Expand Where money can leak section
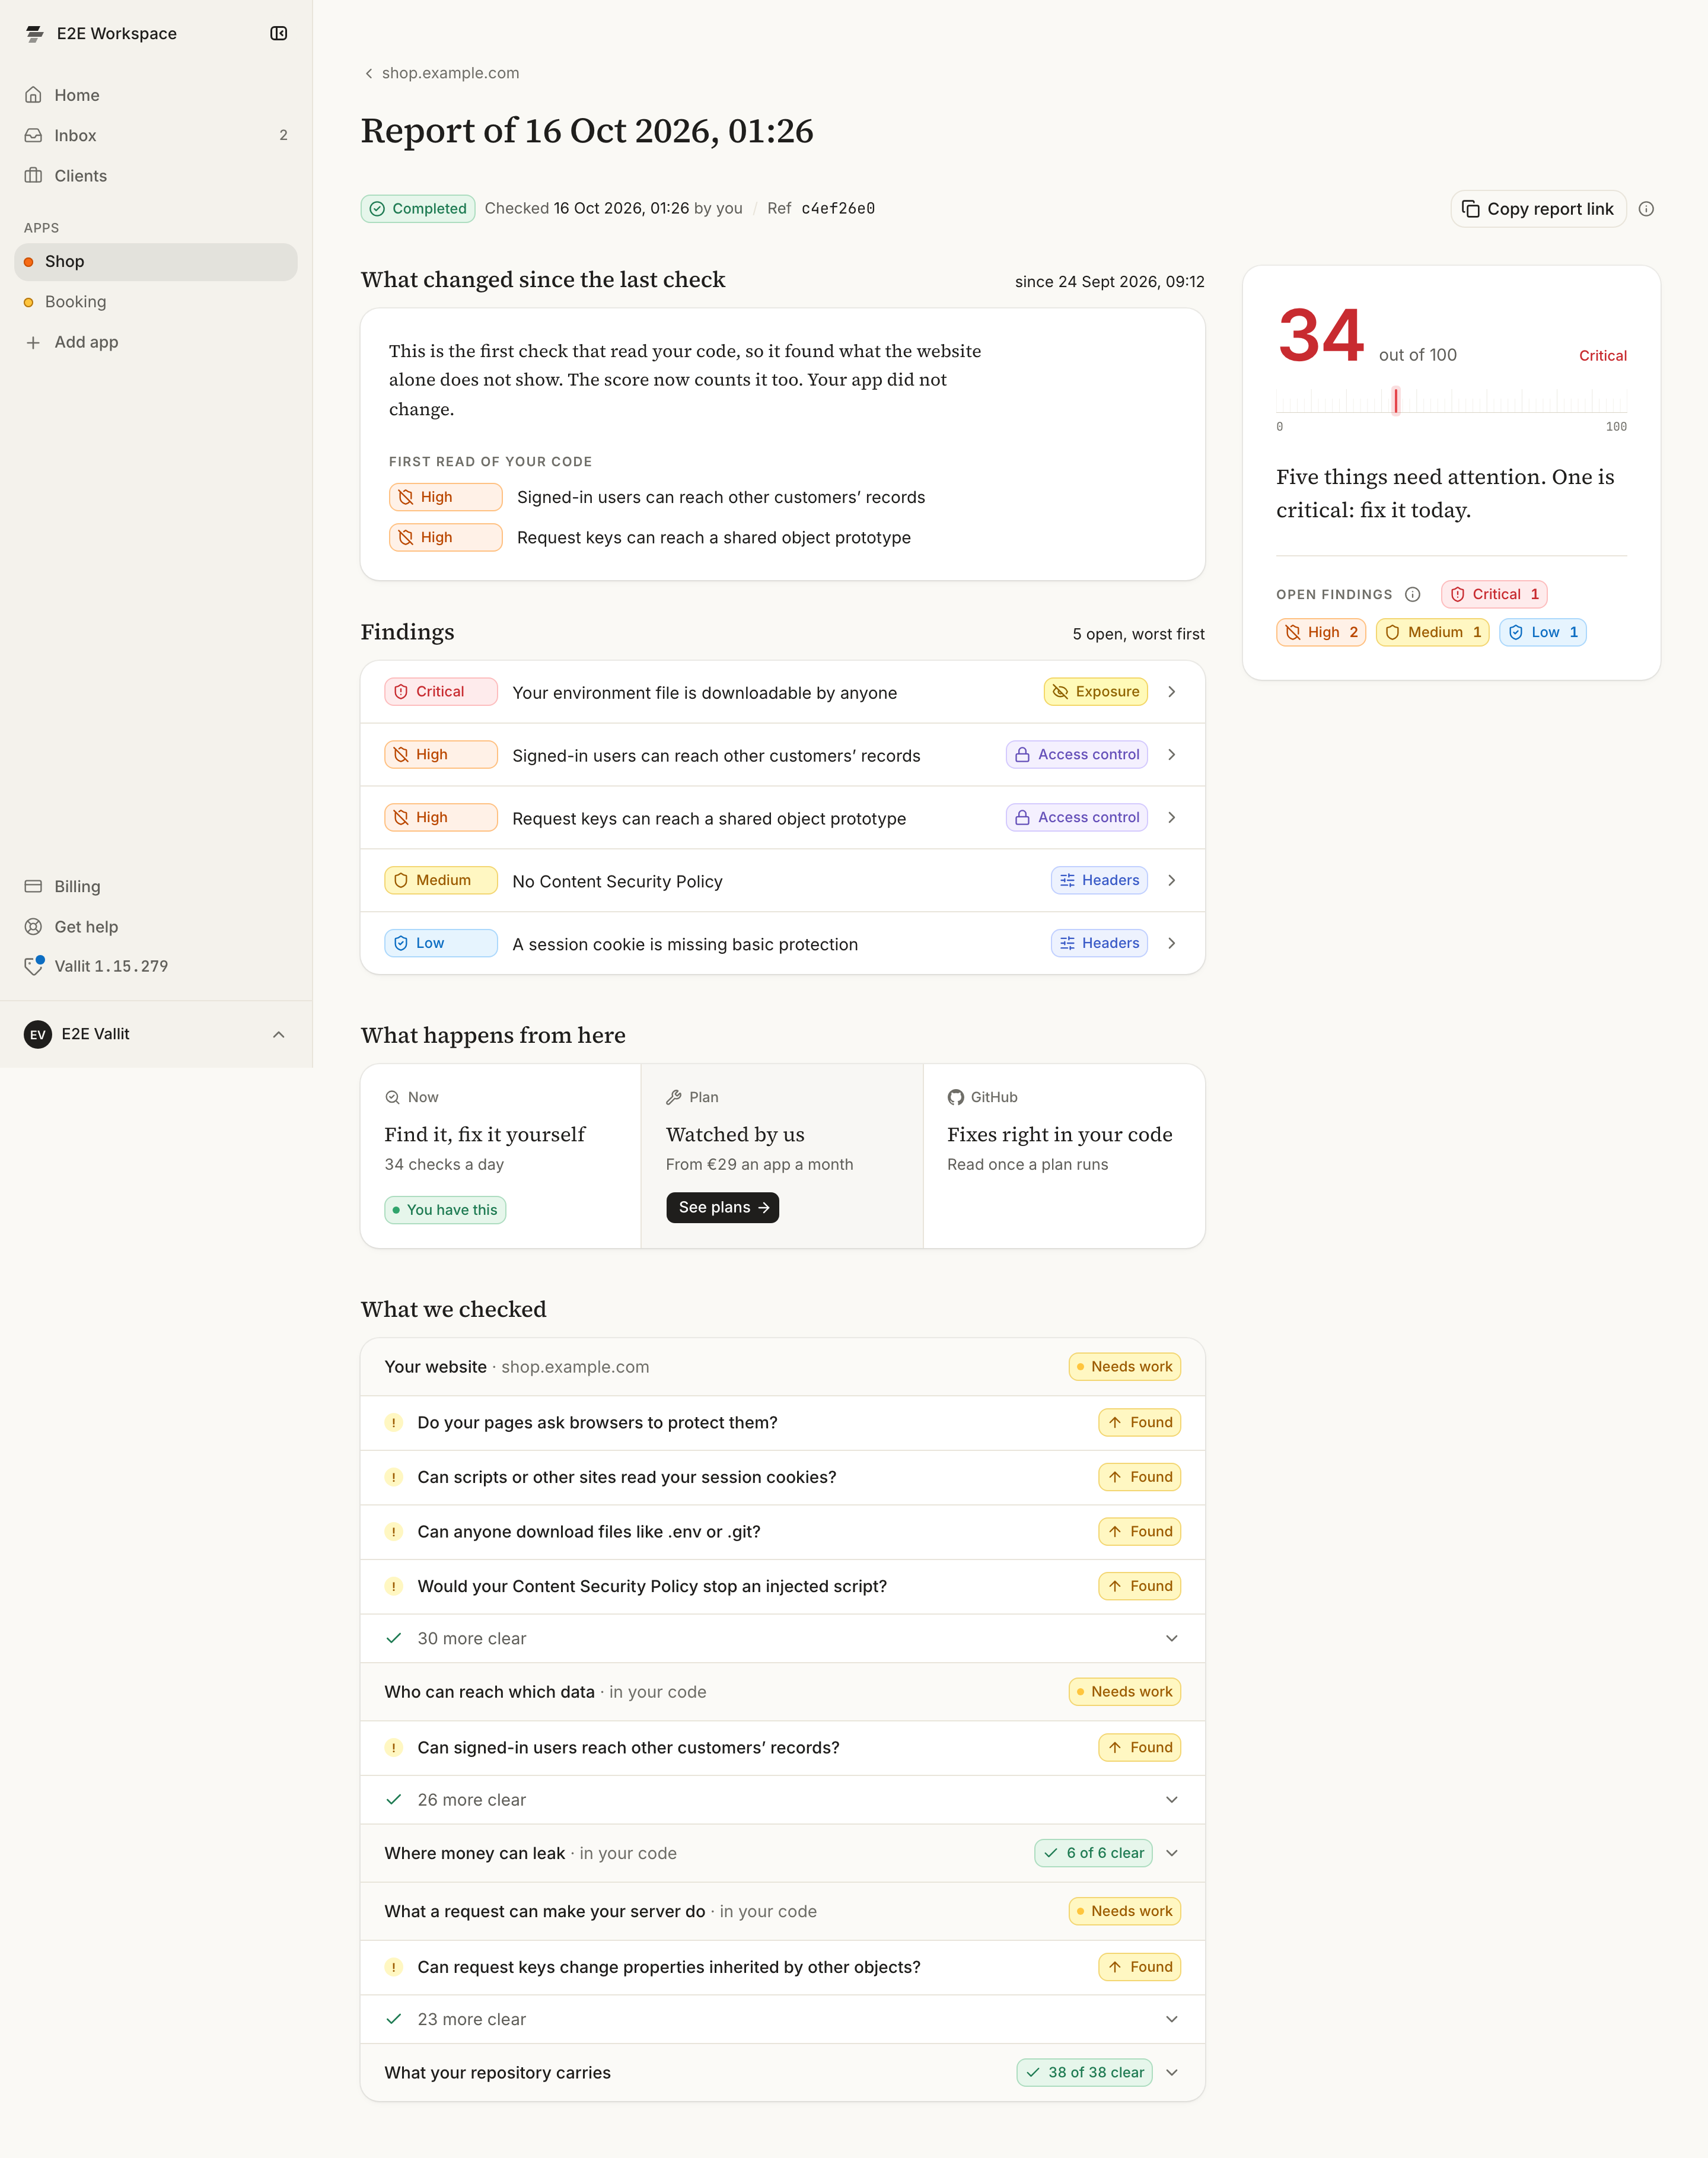Viewport: 1708px width, 2158px height. click(782, 1854)
